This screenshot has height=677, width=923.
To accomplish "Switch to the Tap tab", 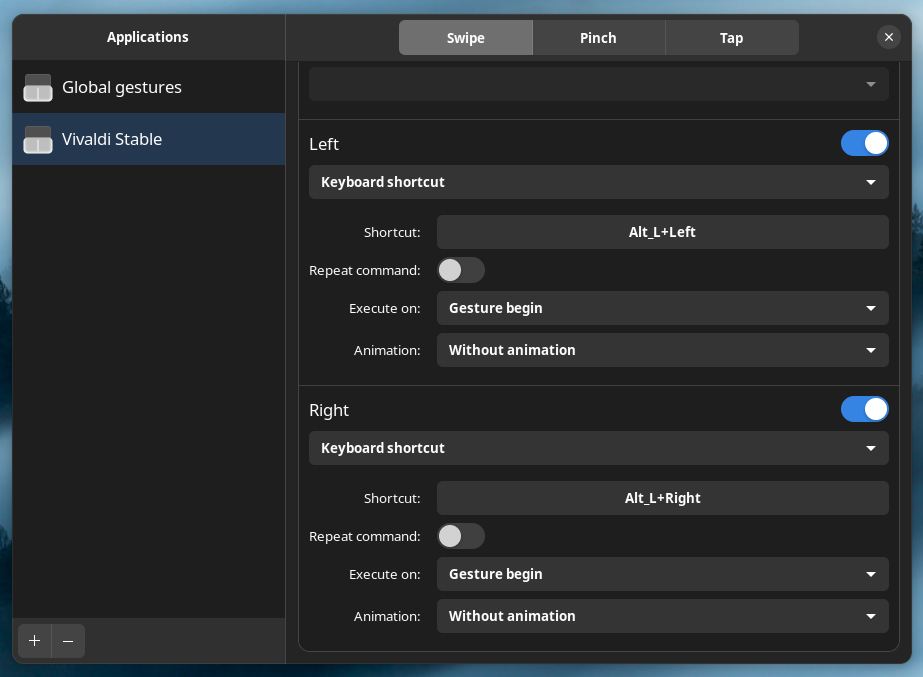I will click(x=731, y=37).
